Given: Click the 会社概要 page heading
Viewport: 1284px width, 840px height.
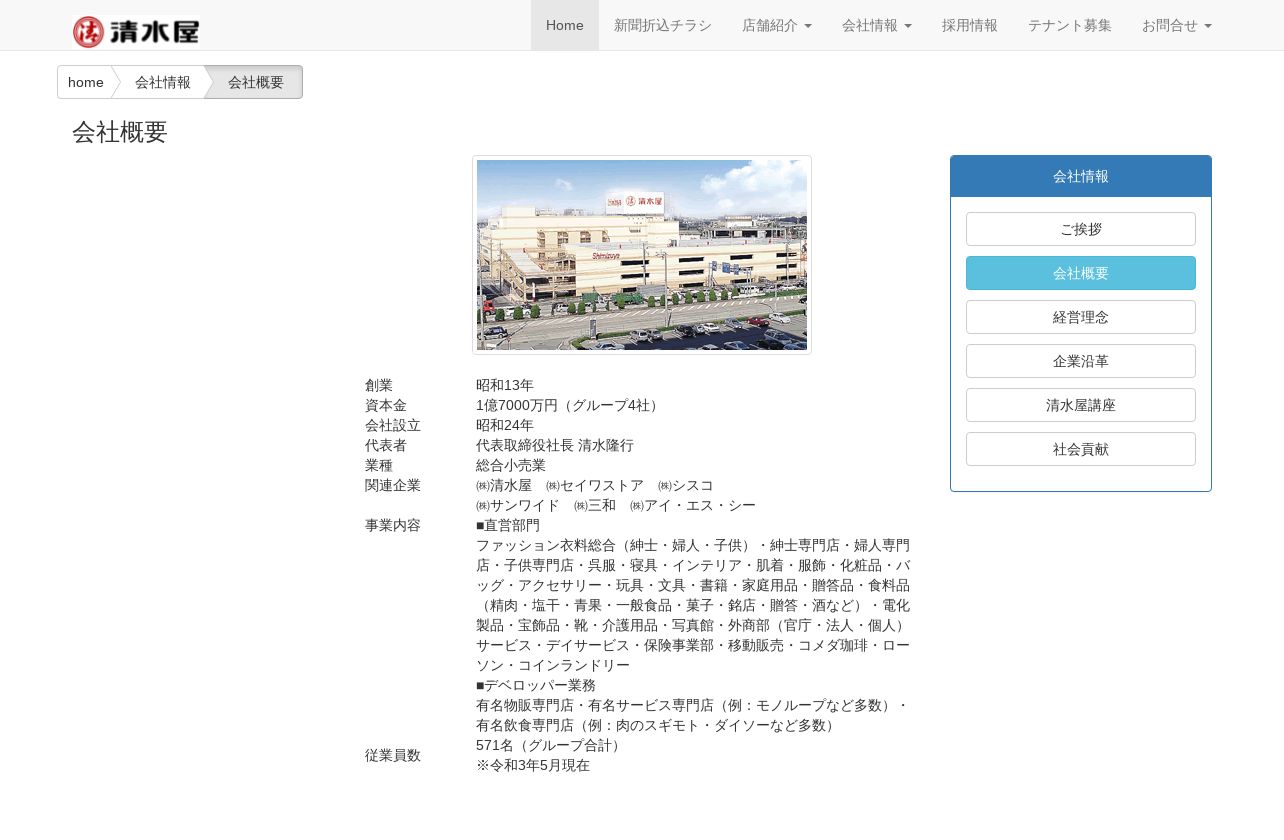Looking at the screenshot, I should (120, 132).
